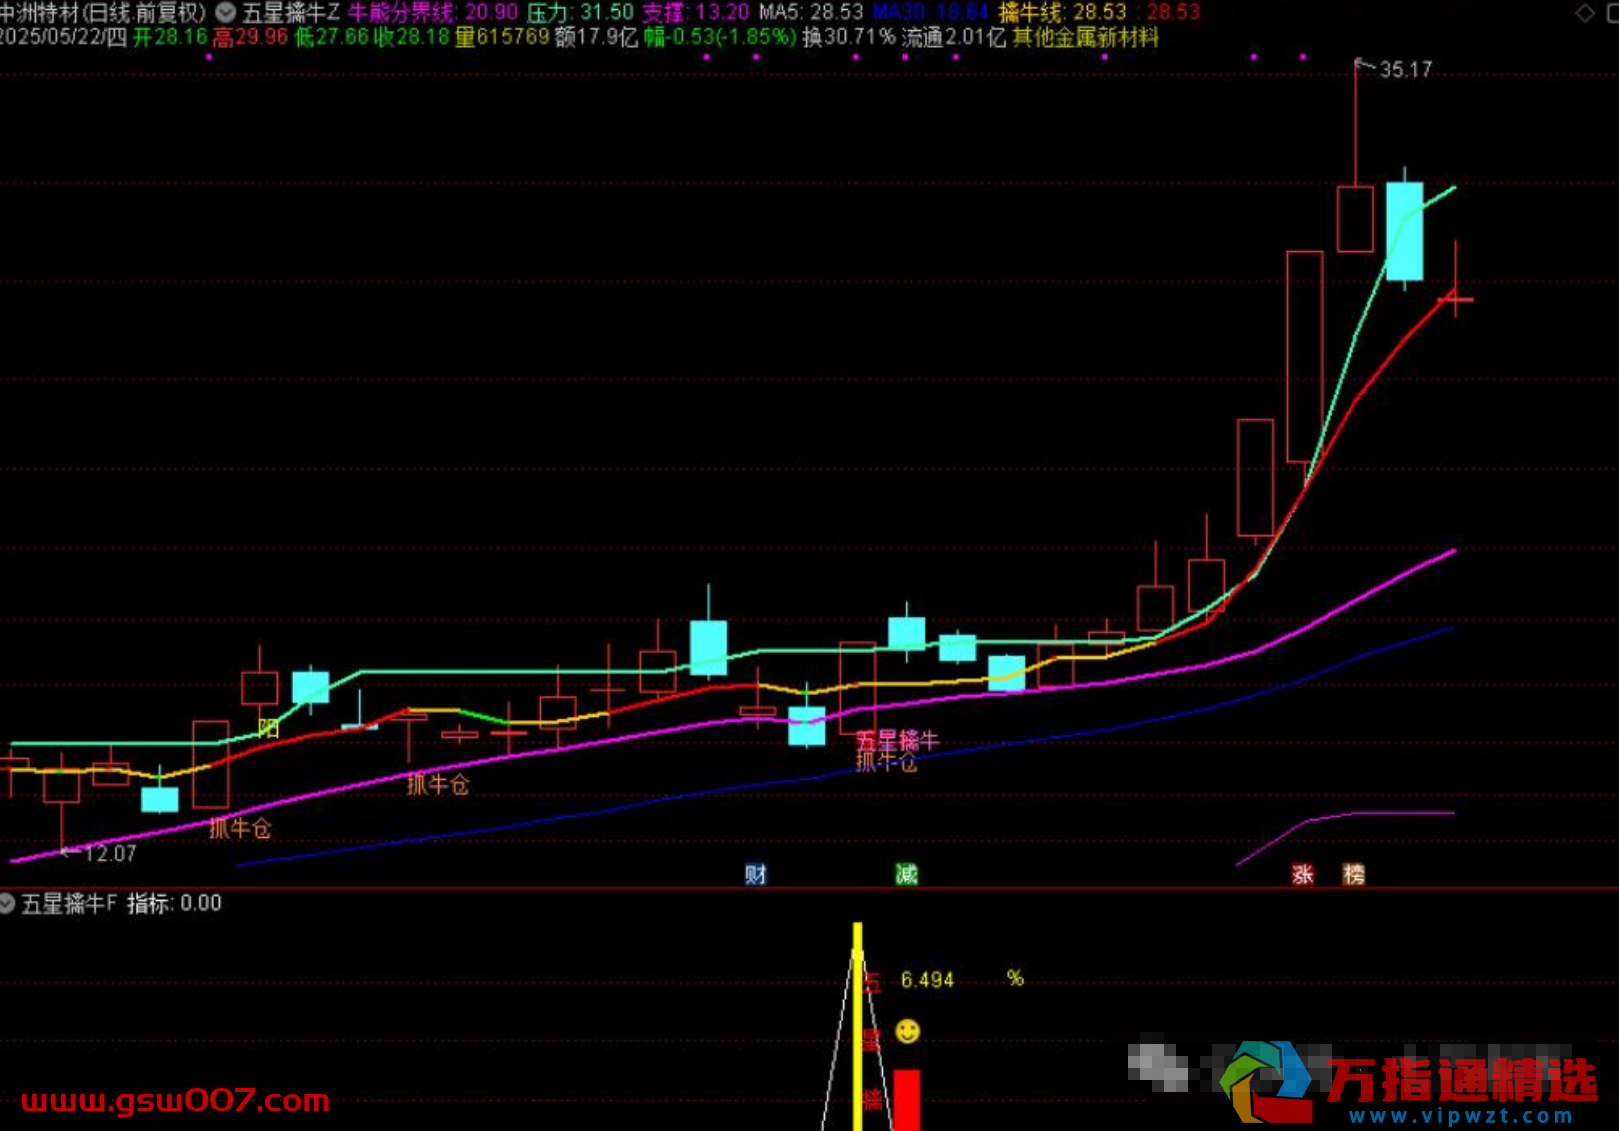Click the red bar in indicator panel
The width and height of the screenshot is (1619, 1131).
(906, 1100)
